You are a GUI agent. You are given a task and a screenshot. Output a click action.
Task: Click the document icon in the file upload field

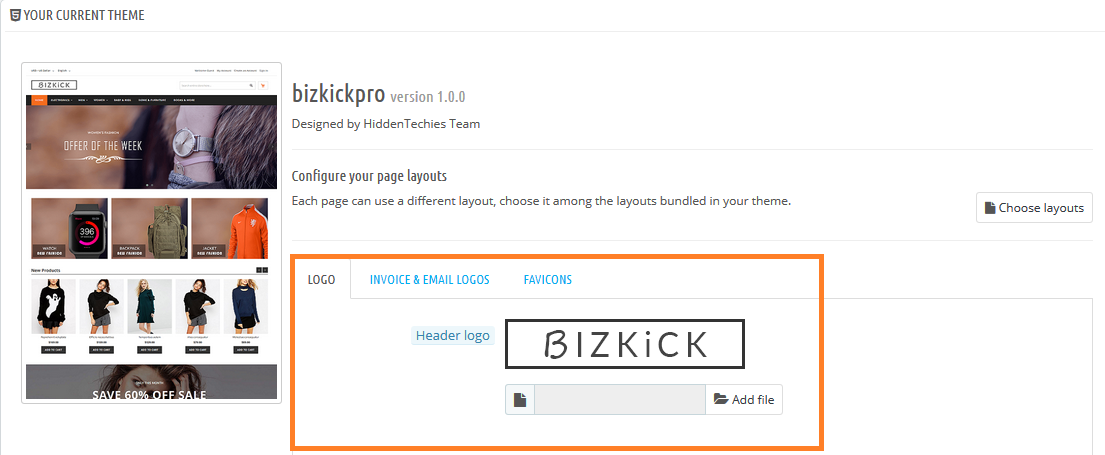pyautogui.click(x=520, y=400)
